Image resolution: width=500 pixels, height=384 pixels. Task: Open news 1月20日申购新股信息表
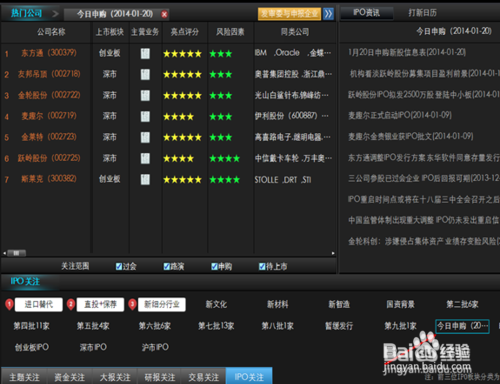[407, 52]
